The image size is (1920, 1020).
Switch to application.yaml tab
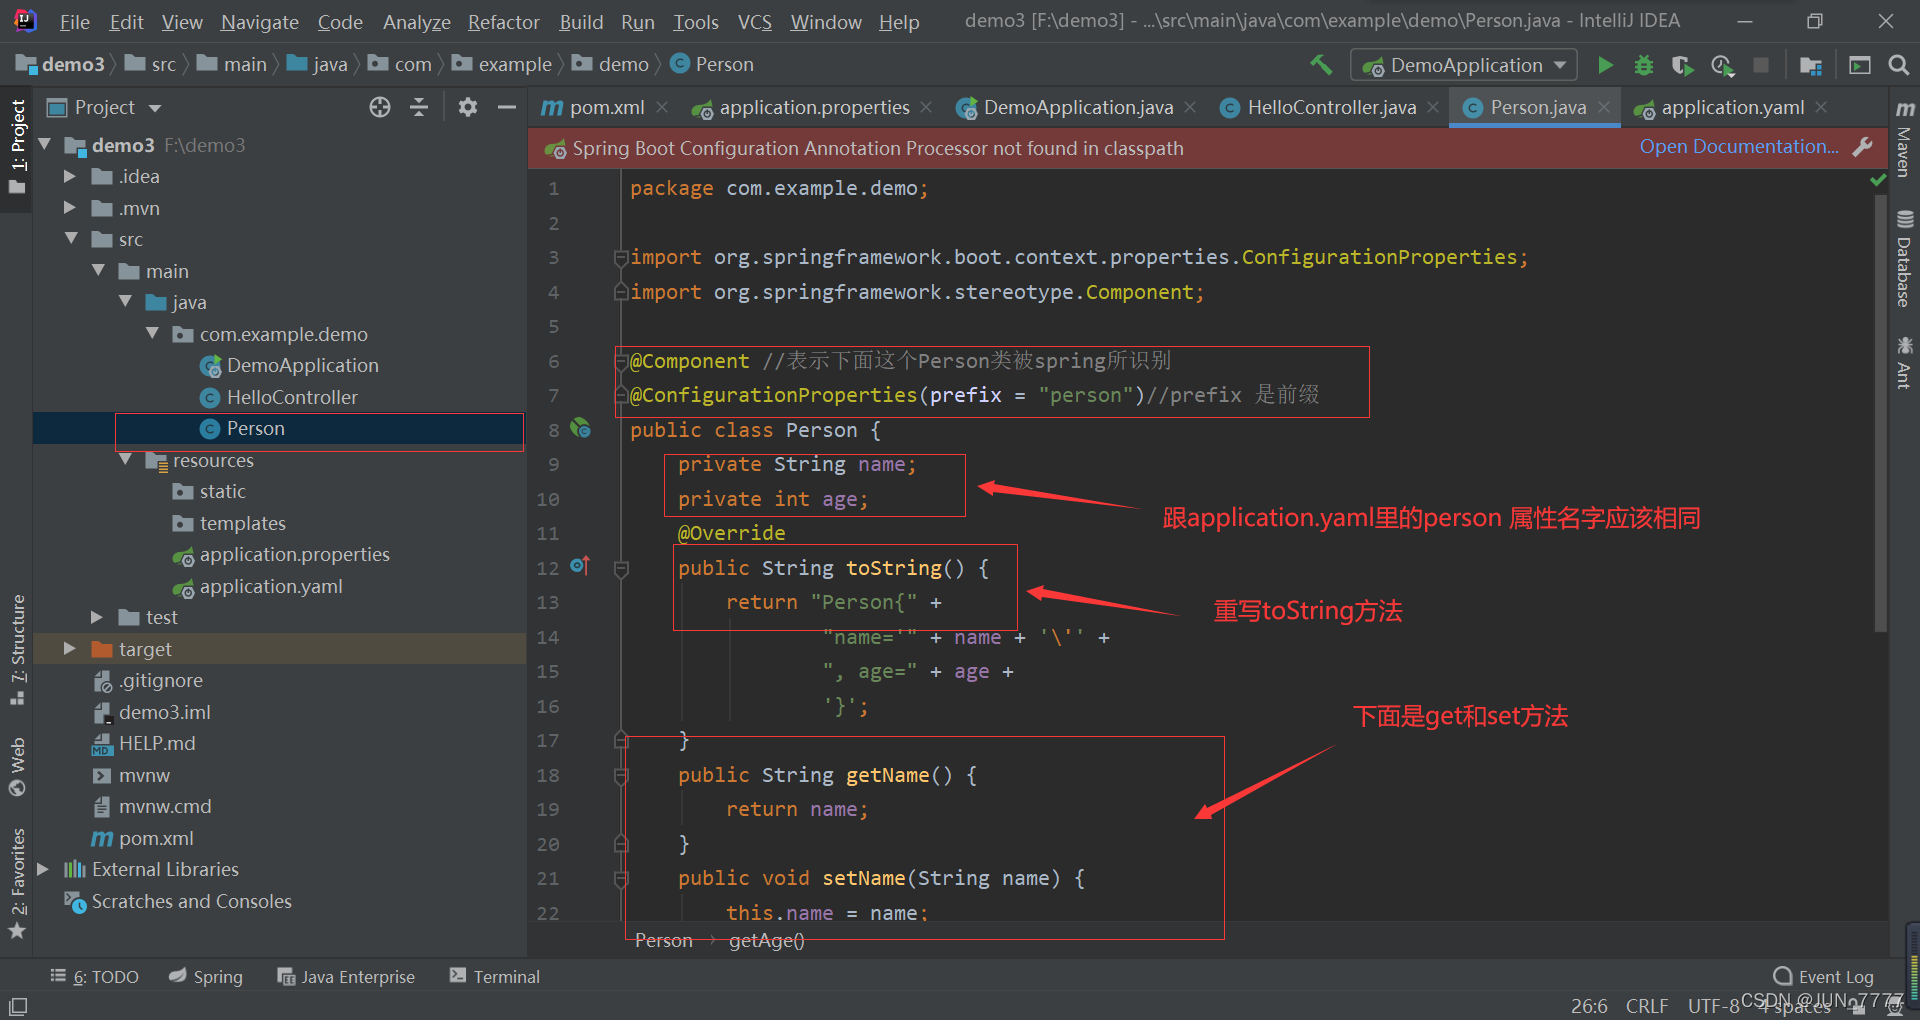[1732, 107]
